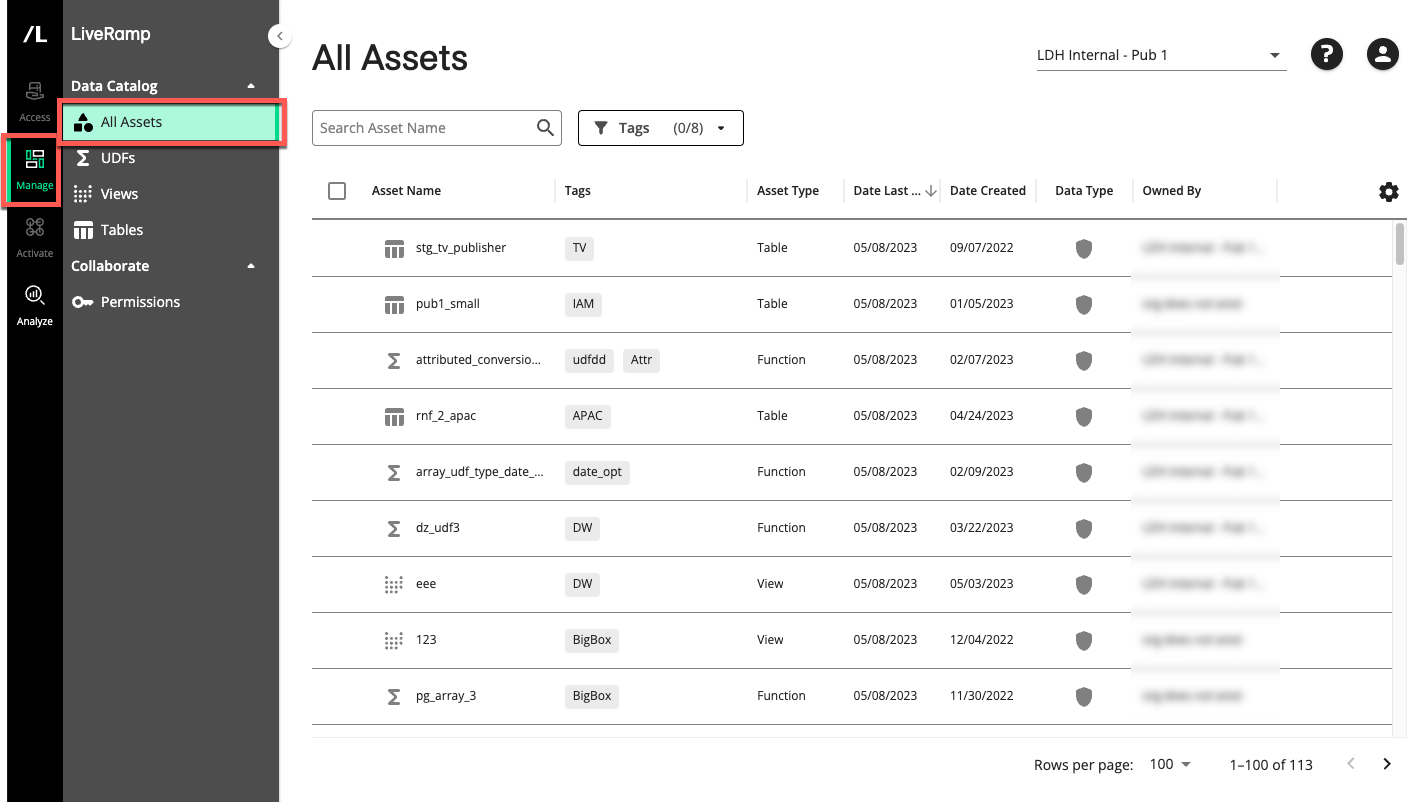Screen dimensions: 1424x802
Task: Click function icon for dz_udf3
Action: tap(394, 528)
